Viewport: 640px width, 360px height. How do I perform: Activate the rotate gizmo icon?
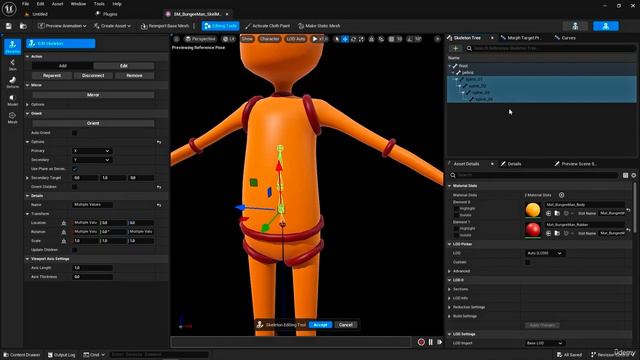tap(353, 39)
